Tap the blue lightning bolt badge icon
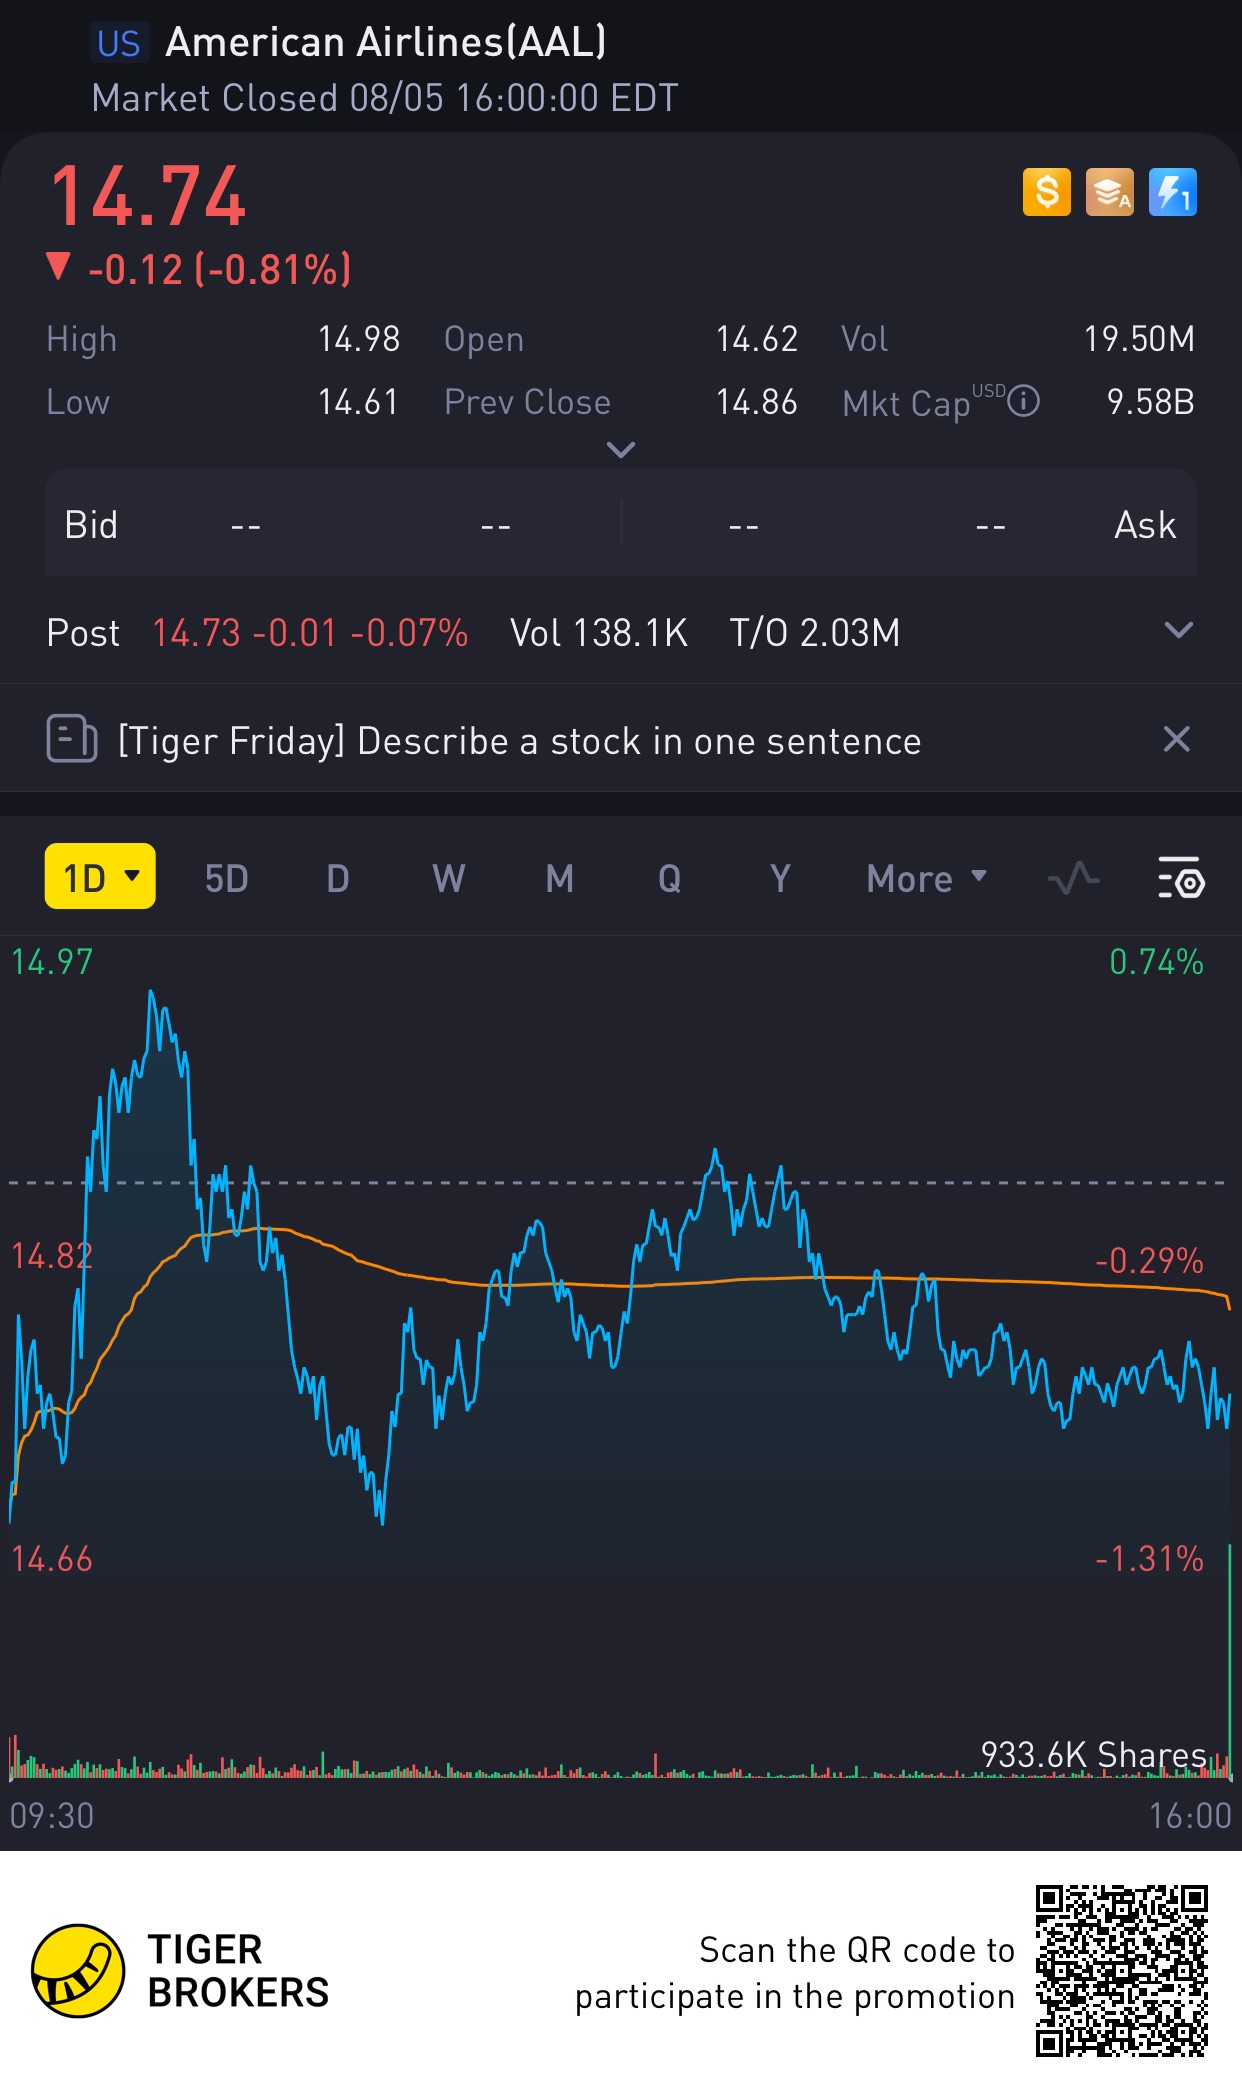This screenshot has height=2091, width=1242. click(x=1172, y=192)
